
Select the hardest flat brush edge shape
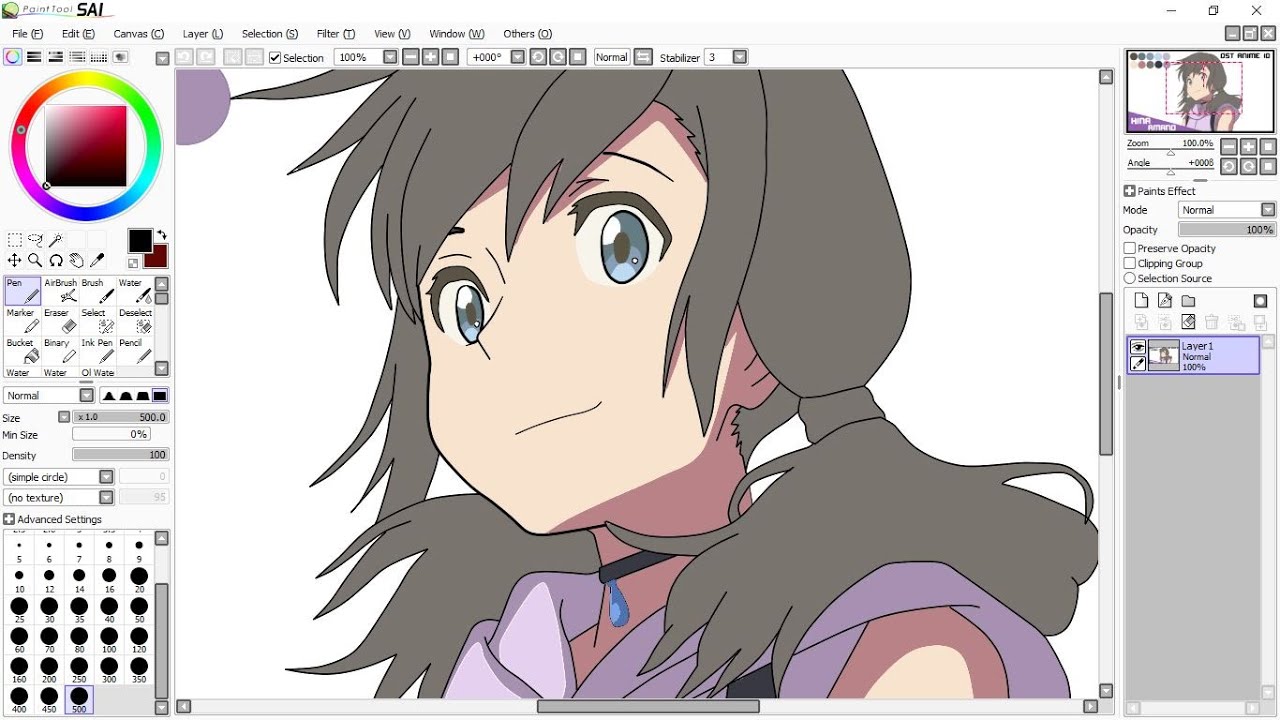click(160, 396)
